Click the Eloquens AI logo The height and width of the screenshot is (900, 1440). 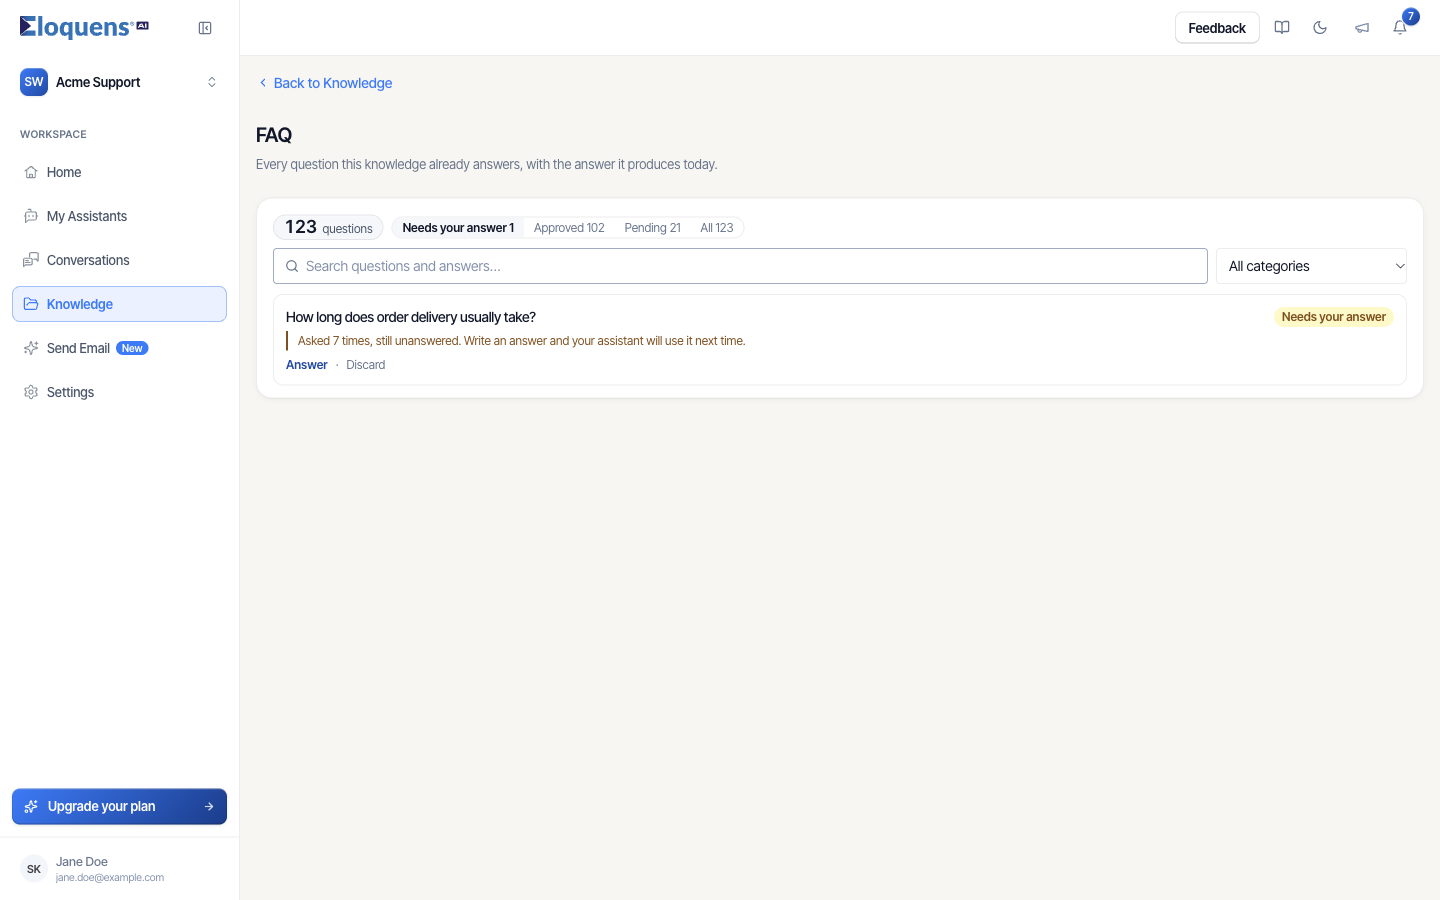(x=84, y=27)
